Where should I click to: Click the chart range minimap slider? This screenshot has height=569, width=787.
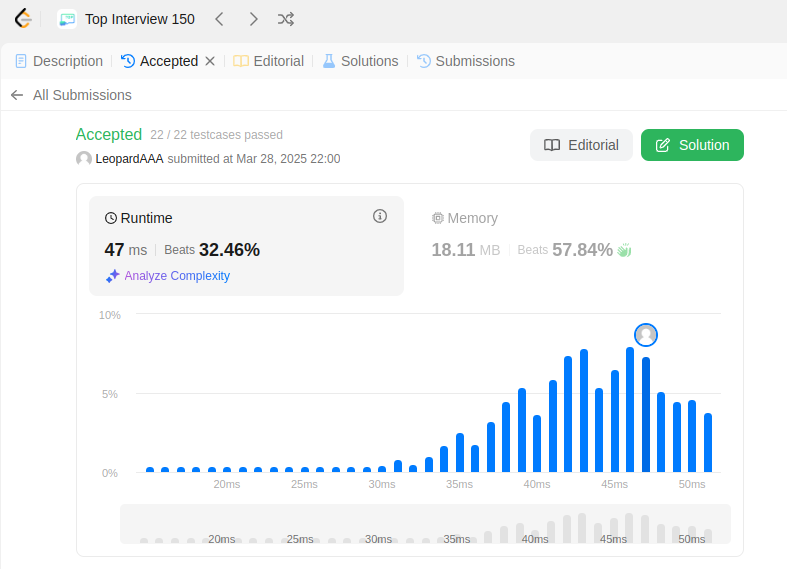click(425, 524)
